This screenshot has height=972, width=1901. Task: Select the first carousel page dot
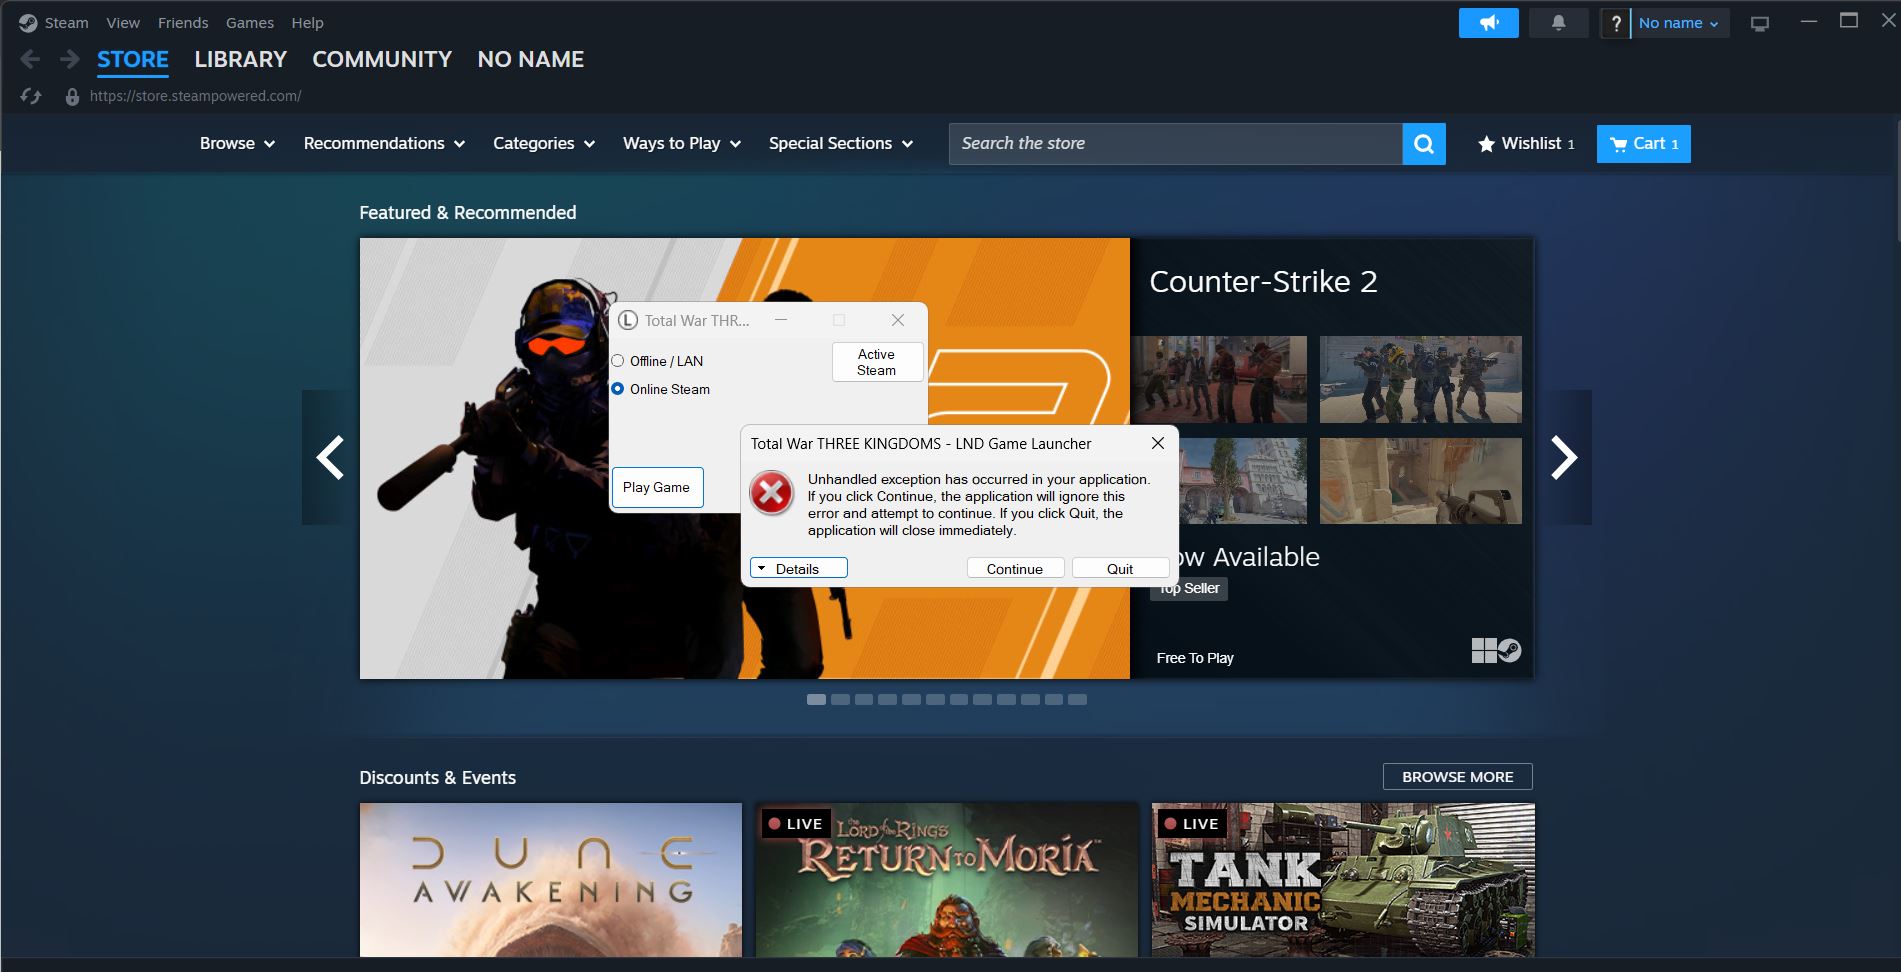coord(815,699)
